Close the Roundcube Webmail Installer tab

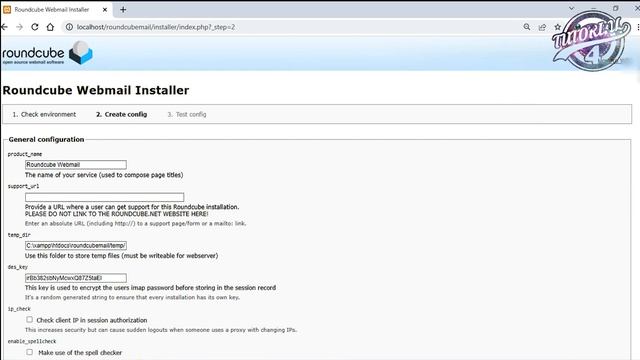(x=105, y=9)
